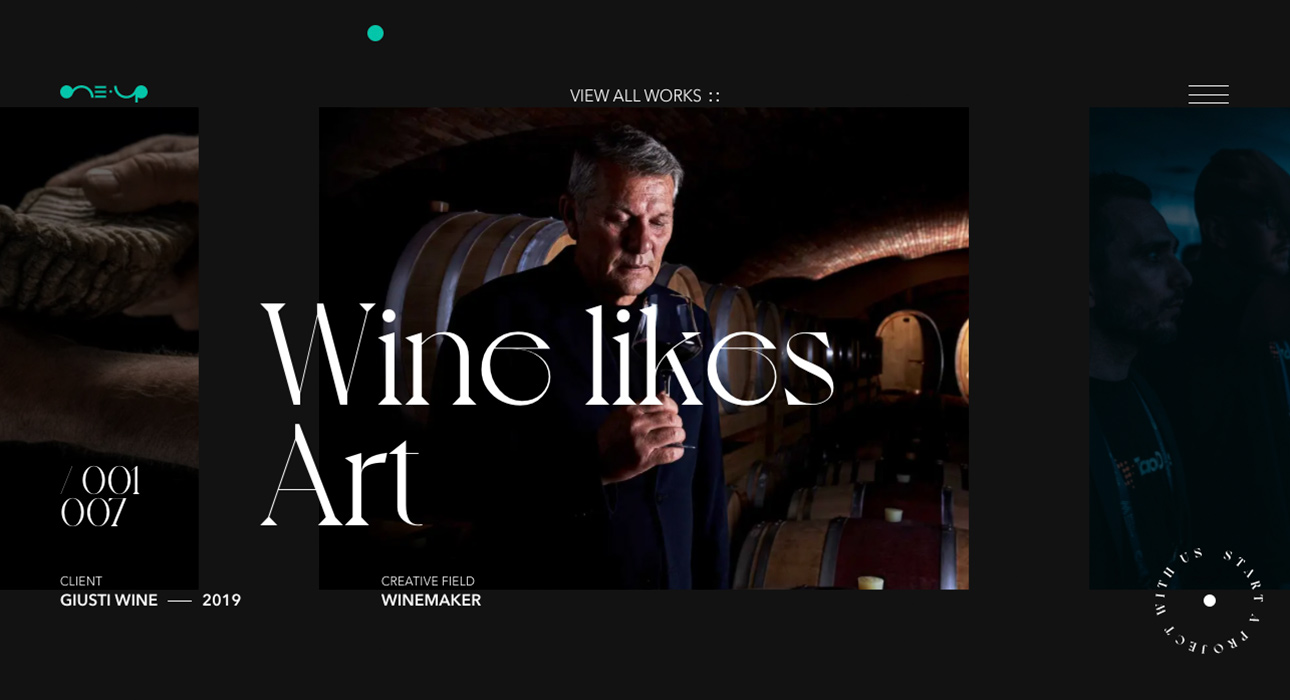Viewport: 1290px width, 700px height.
Task: Click the 001 current slide number
Action: pos(111,481)
